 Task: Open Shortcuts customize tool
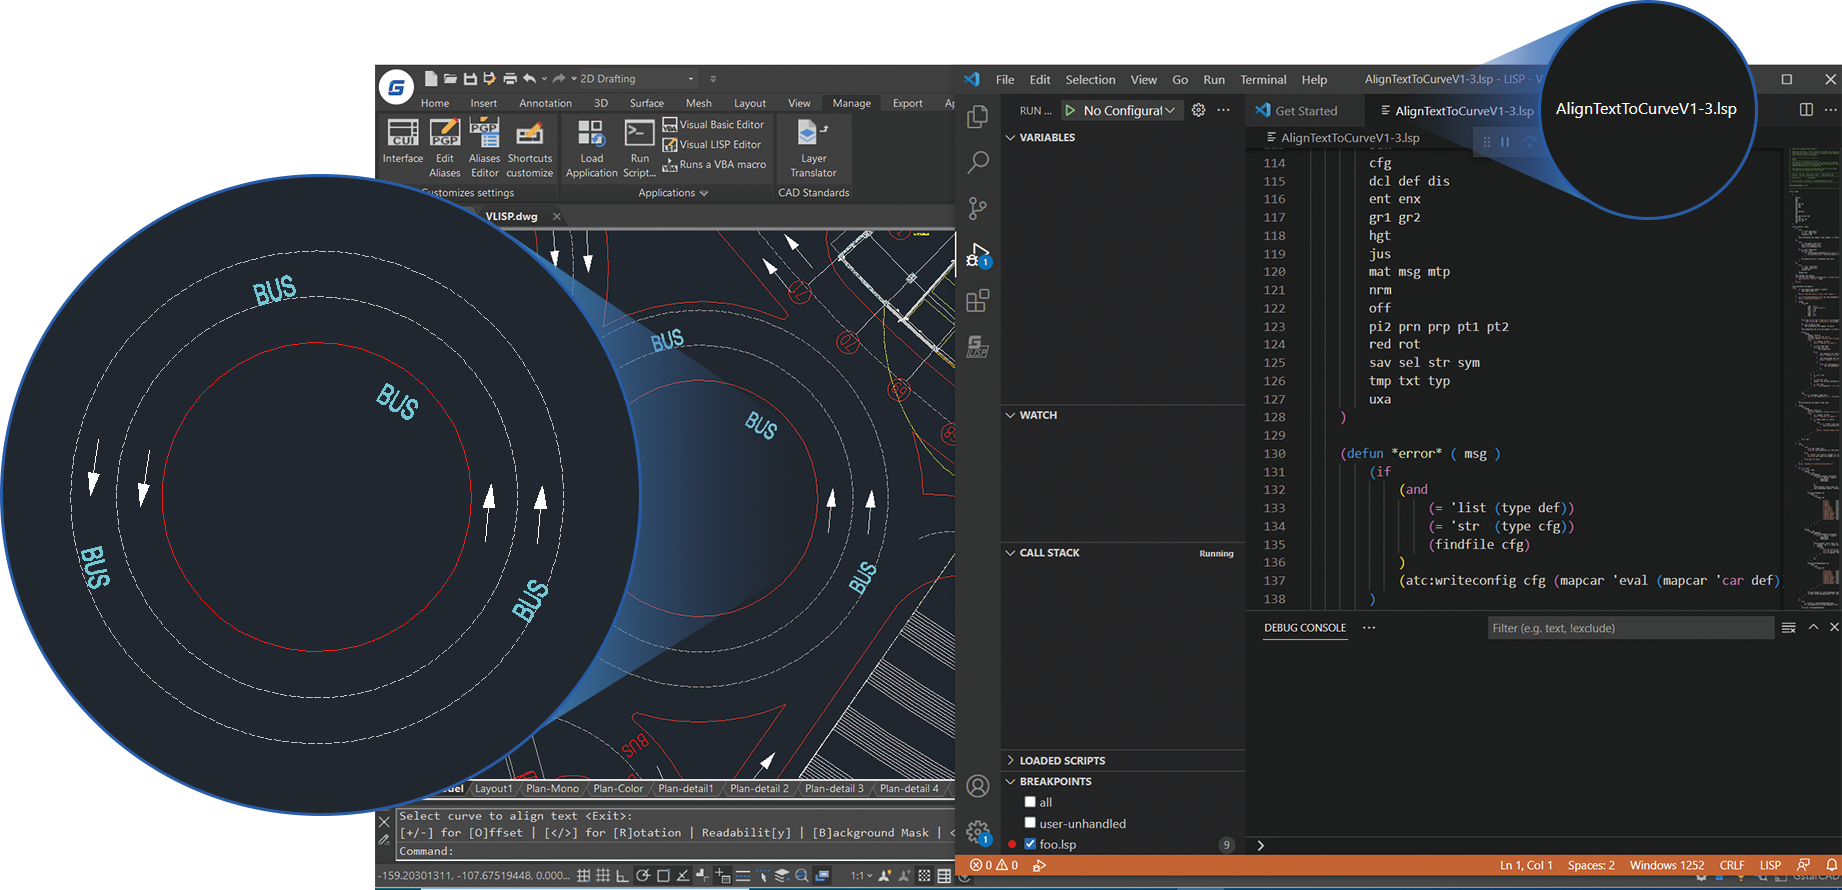pyautogui.click(x=530, y=148)
